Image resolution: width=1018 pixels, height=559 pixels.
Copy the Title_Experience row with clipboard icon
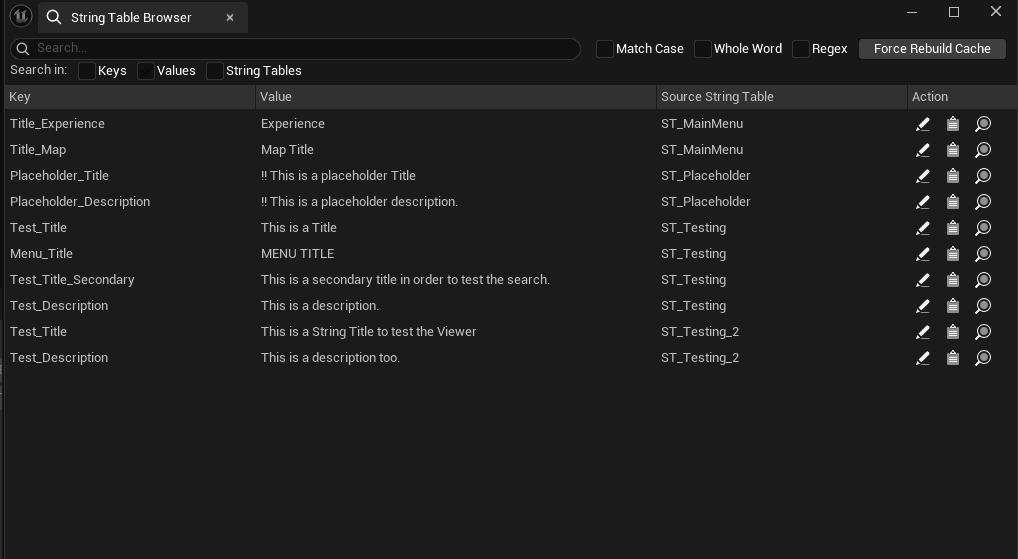[x=952, y=124]
